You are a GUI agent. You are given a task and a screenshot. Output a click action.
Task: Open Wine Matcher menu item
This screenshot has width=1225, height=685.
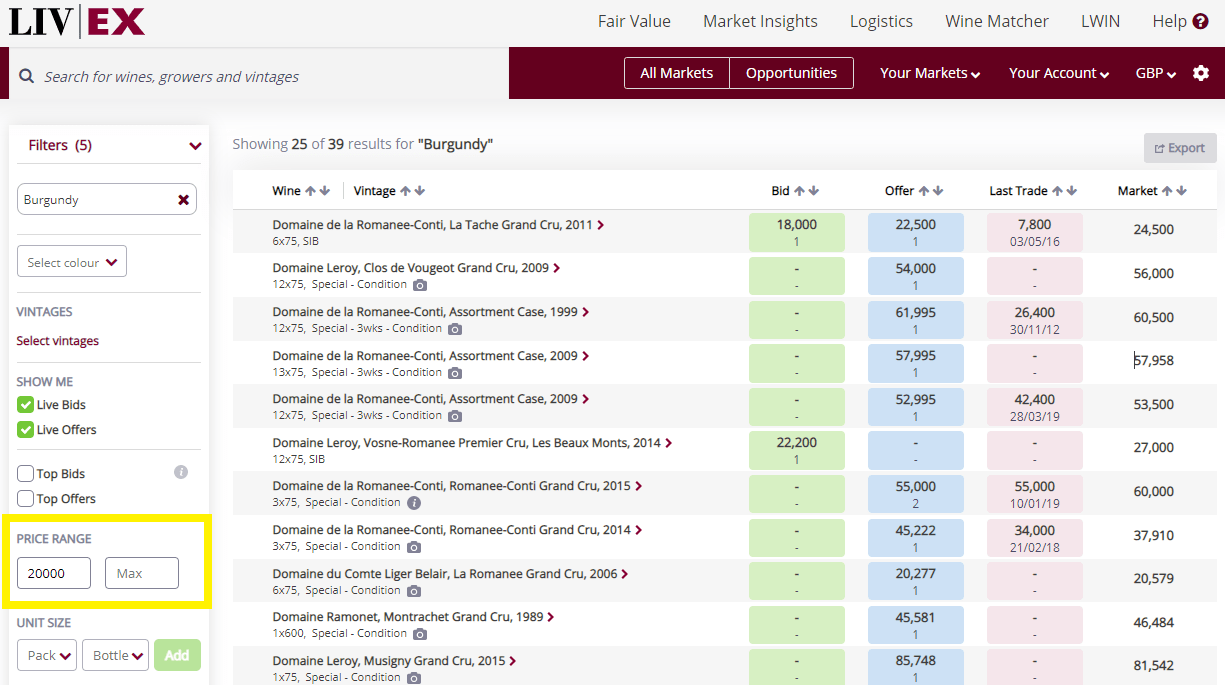tap(997, 21)
